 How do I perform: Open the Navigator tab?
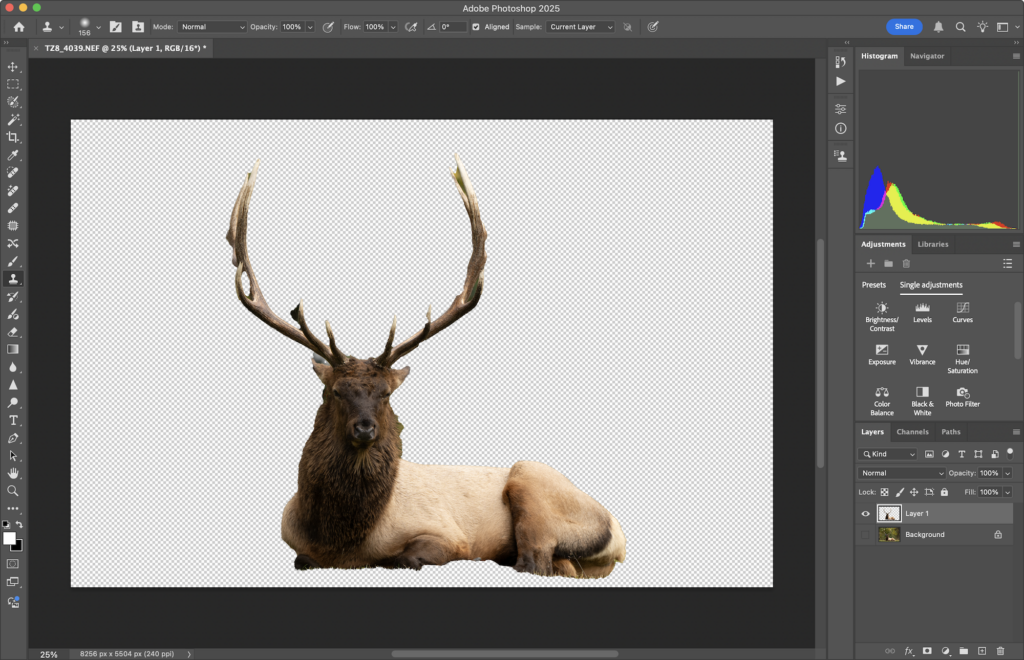pos(926,56)
